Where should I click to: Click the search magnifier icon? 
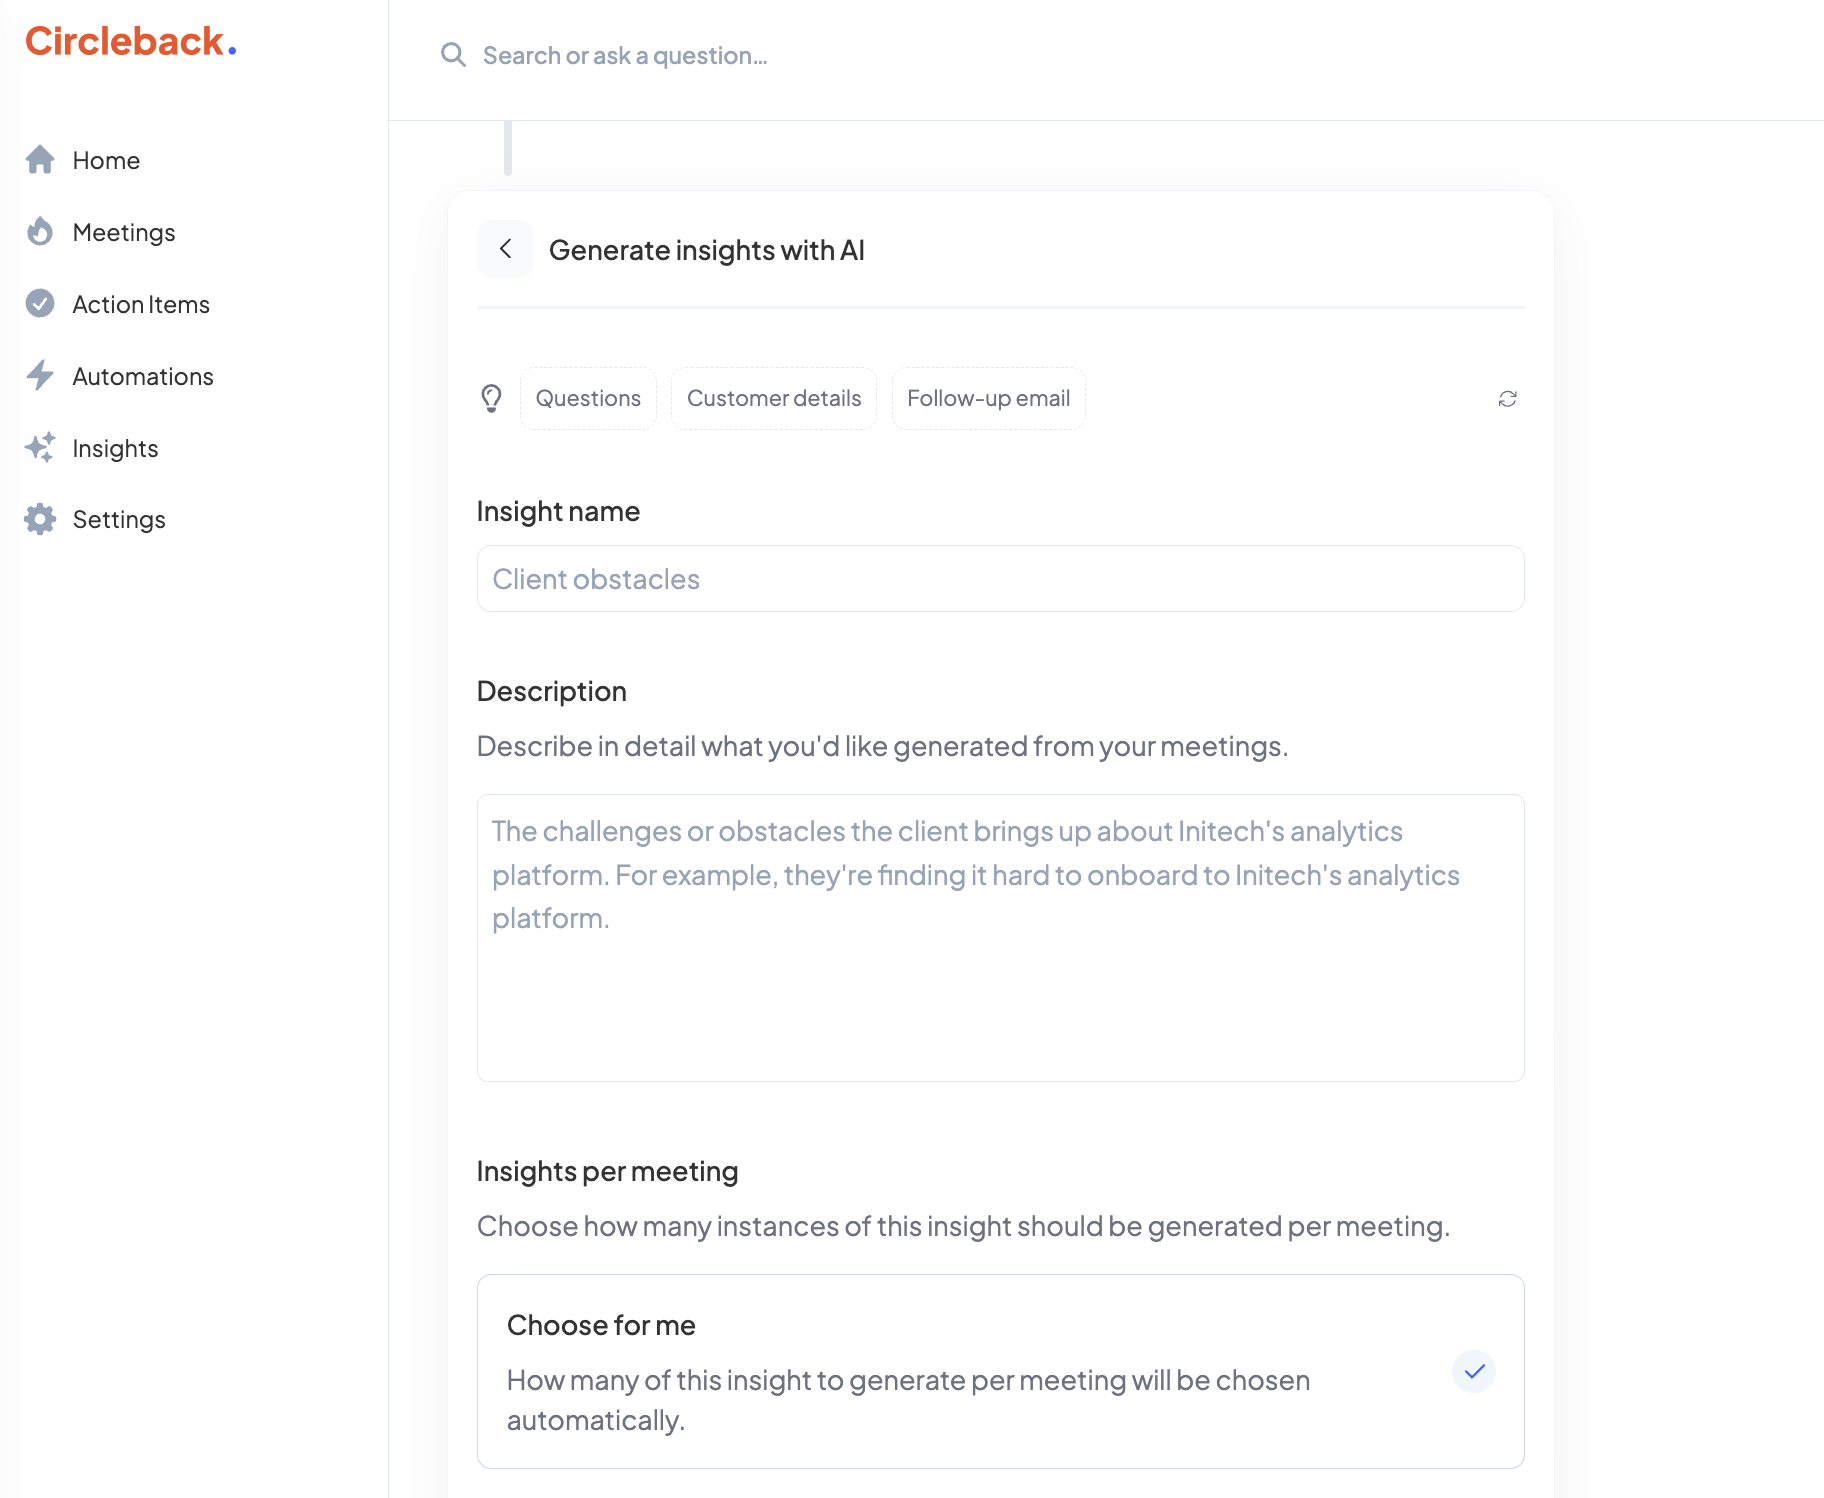(x=453, y=55)
